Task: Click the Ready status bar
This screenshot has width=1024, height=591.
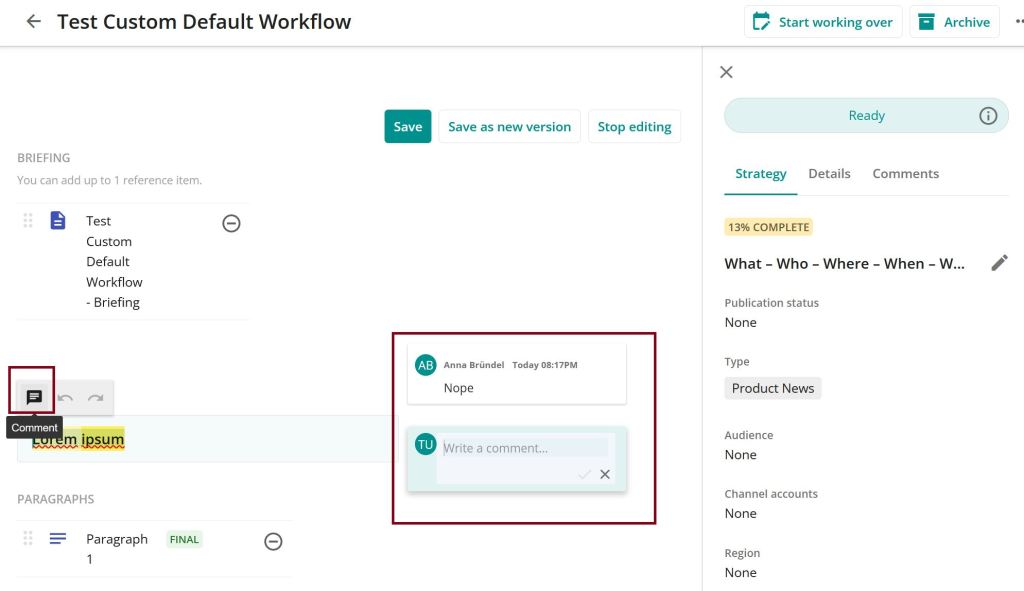Action: [x=850, y=116]
